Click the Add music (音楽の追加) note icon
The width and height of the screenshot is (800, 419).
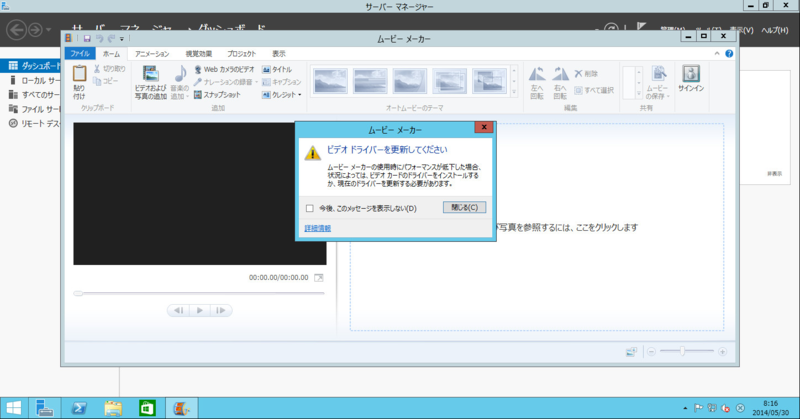click(180, 74)
